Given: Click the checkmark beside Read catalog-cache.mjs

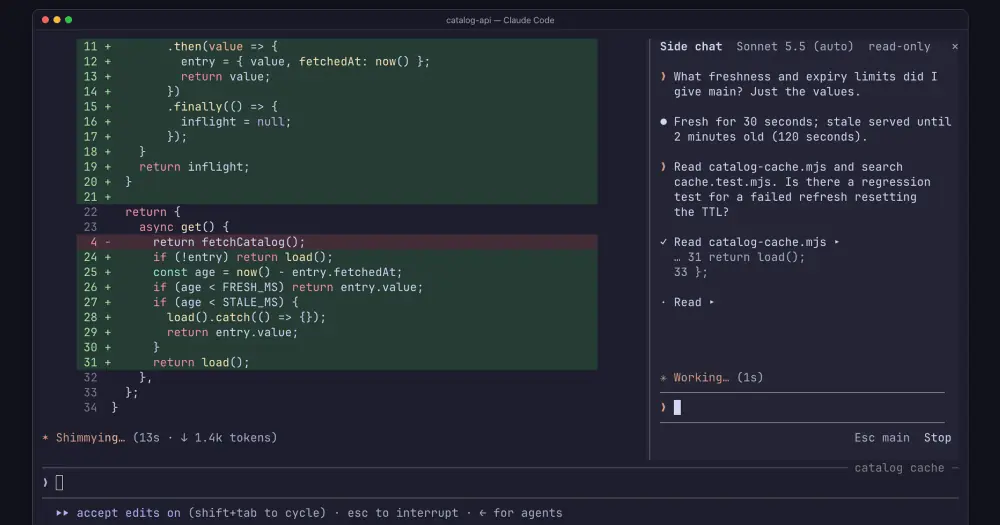Looking at the screenshot, I should (663, 242).
